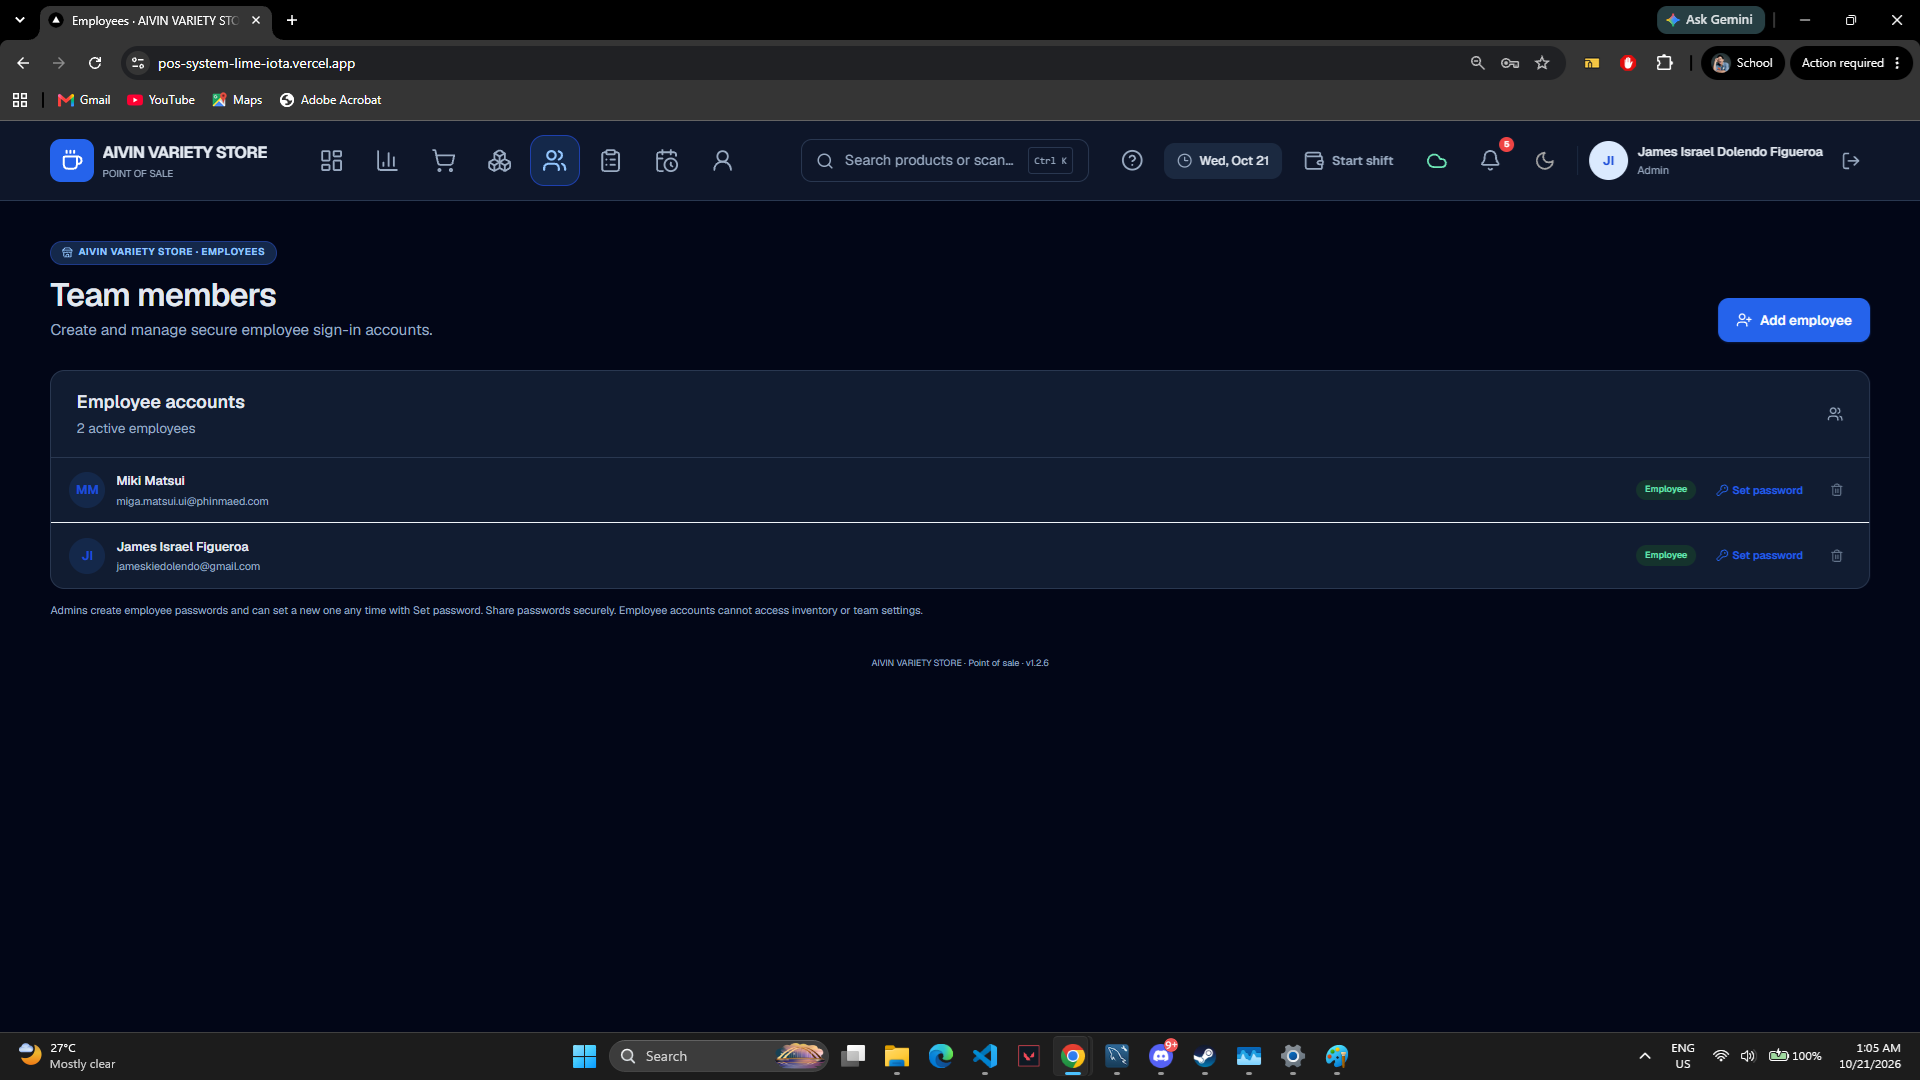
Task: Open Visual Studio Code from the taskbar
Action: 985,1056
